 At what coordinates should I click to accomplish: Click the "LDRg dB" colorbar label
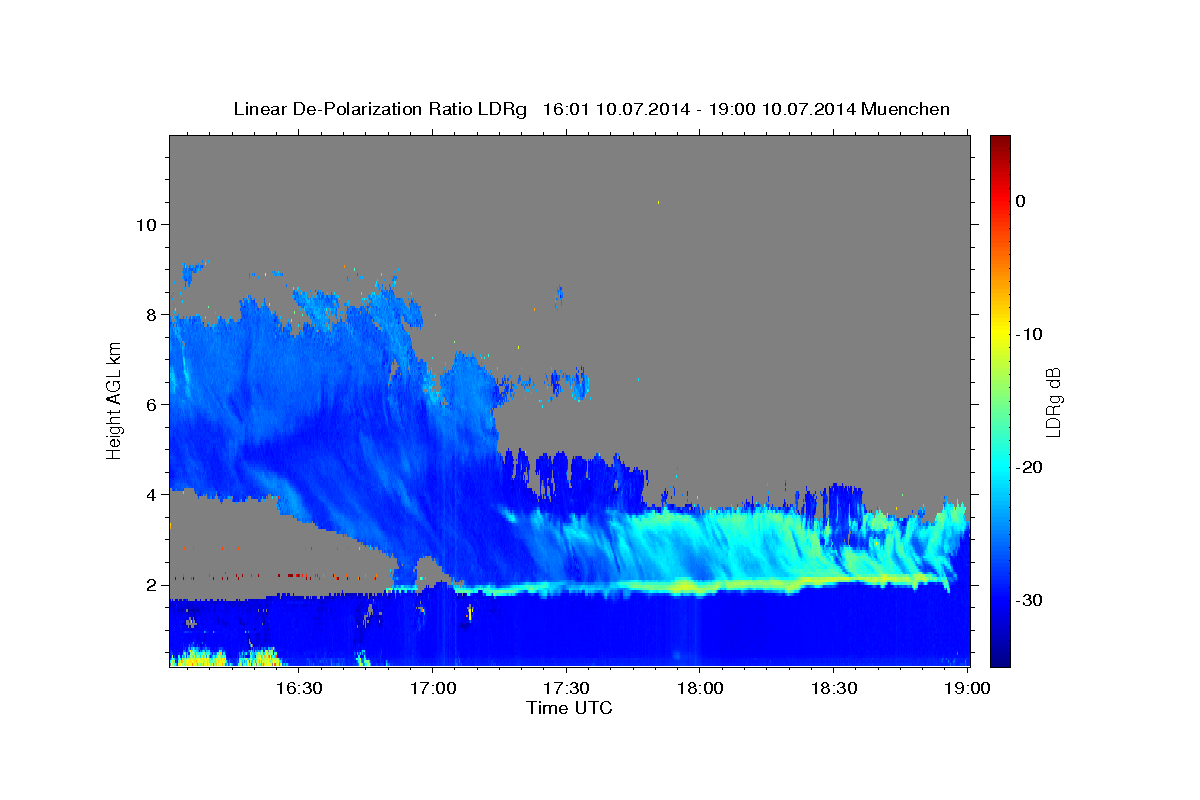1052,402
